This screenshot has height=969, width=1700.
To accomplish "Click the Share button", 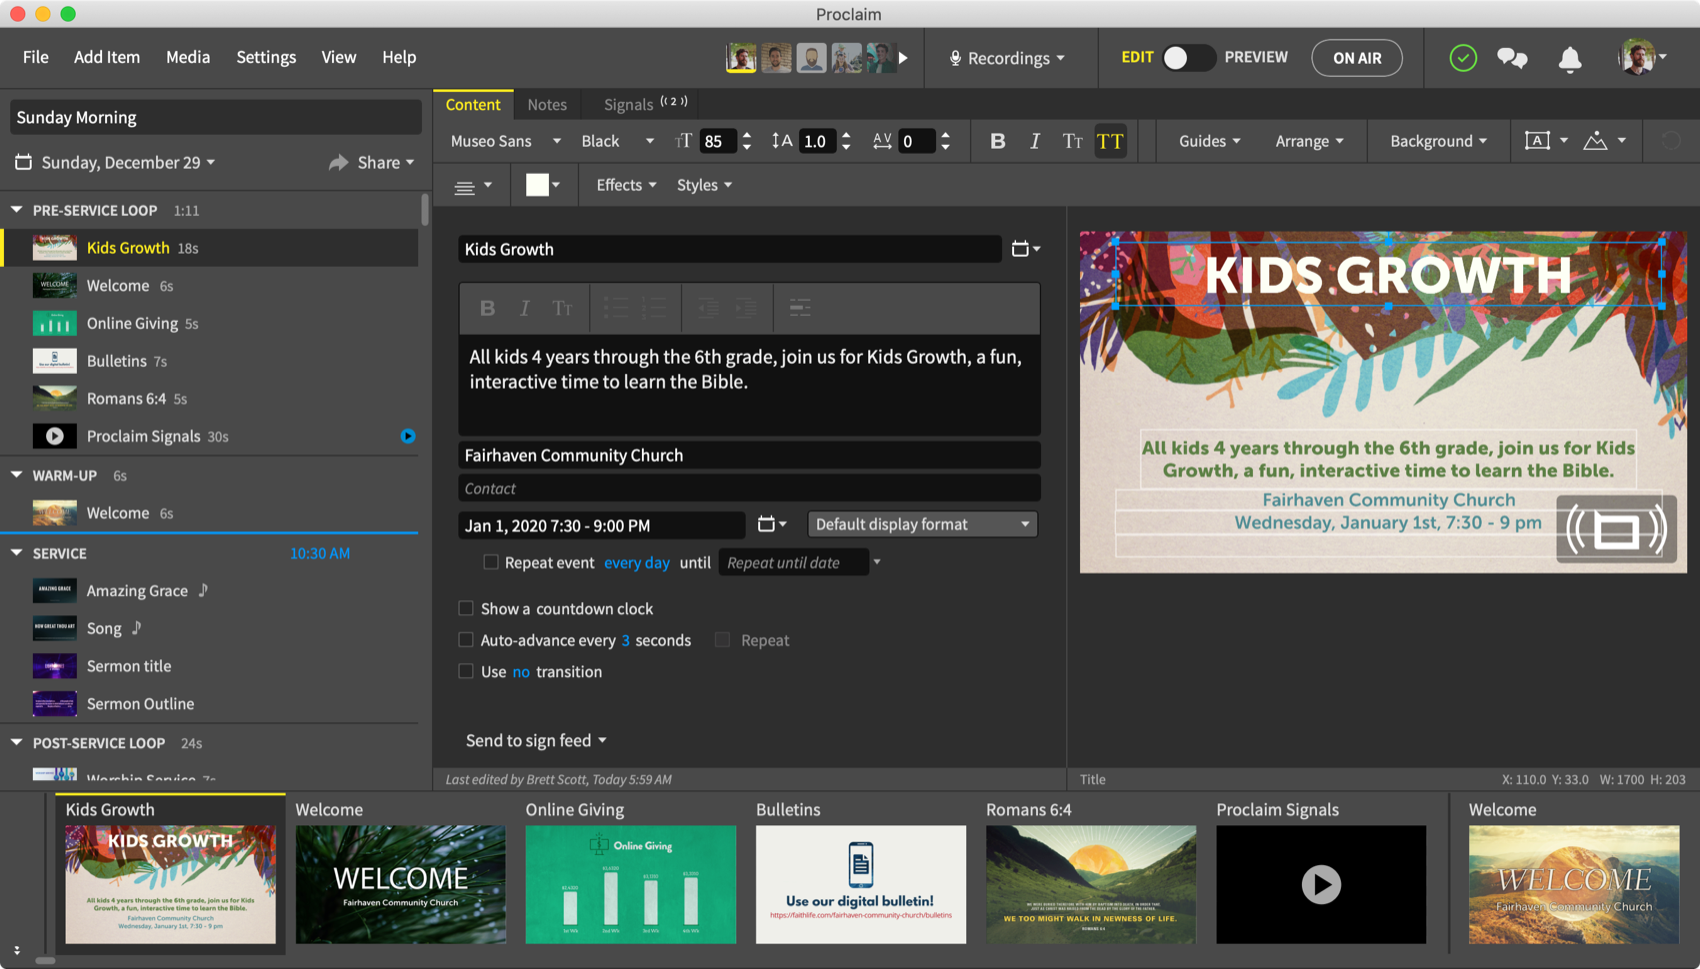I will tap(371, 162).
